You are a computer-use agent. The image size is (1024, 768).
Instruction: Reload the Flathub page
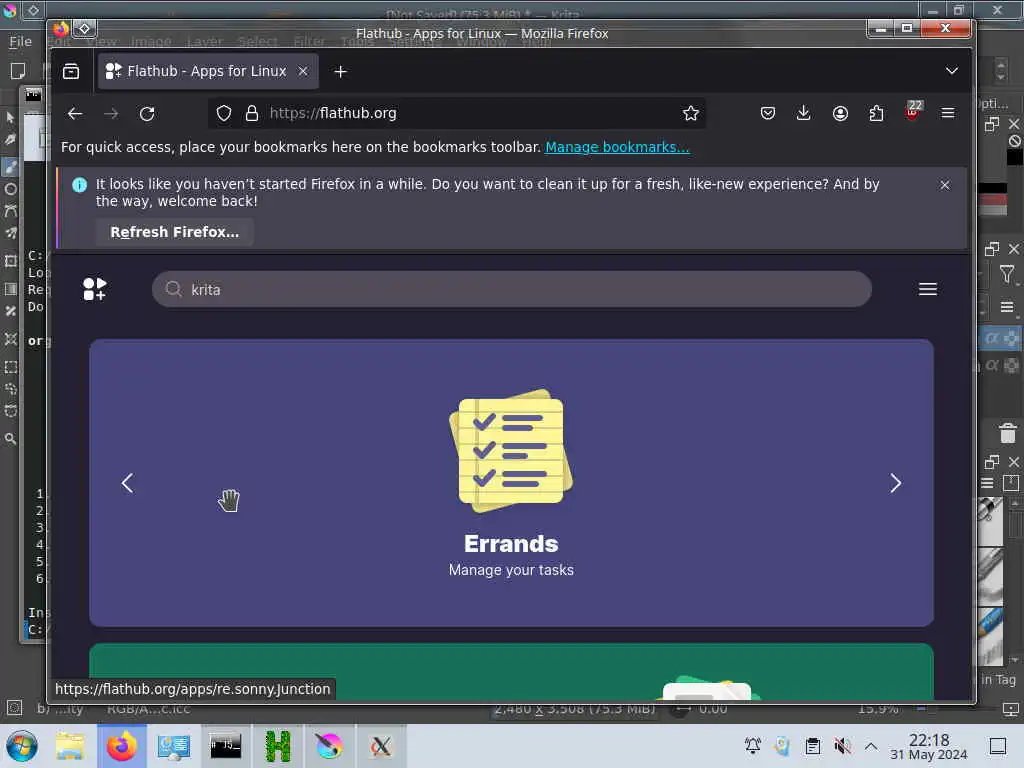147,114
